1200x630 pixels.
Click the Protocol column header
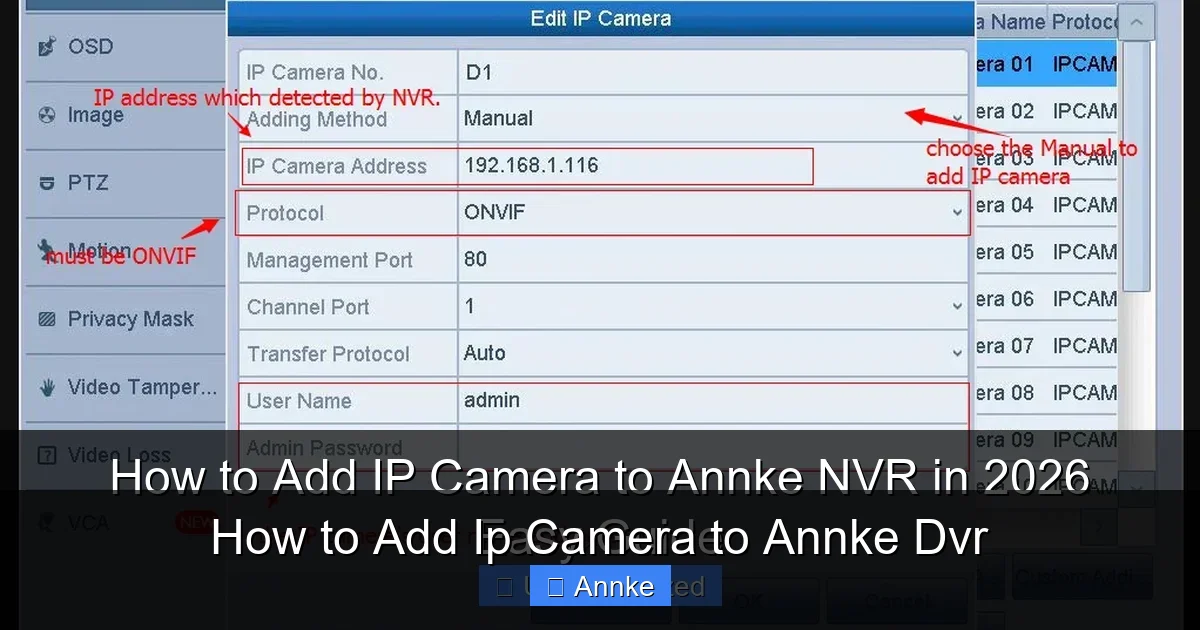coord(1084,21)
